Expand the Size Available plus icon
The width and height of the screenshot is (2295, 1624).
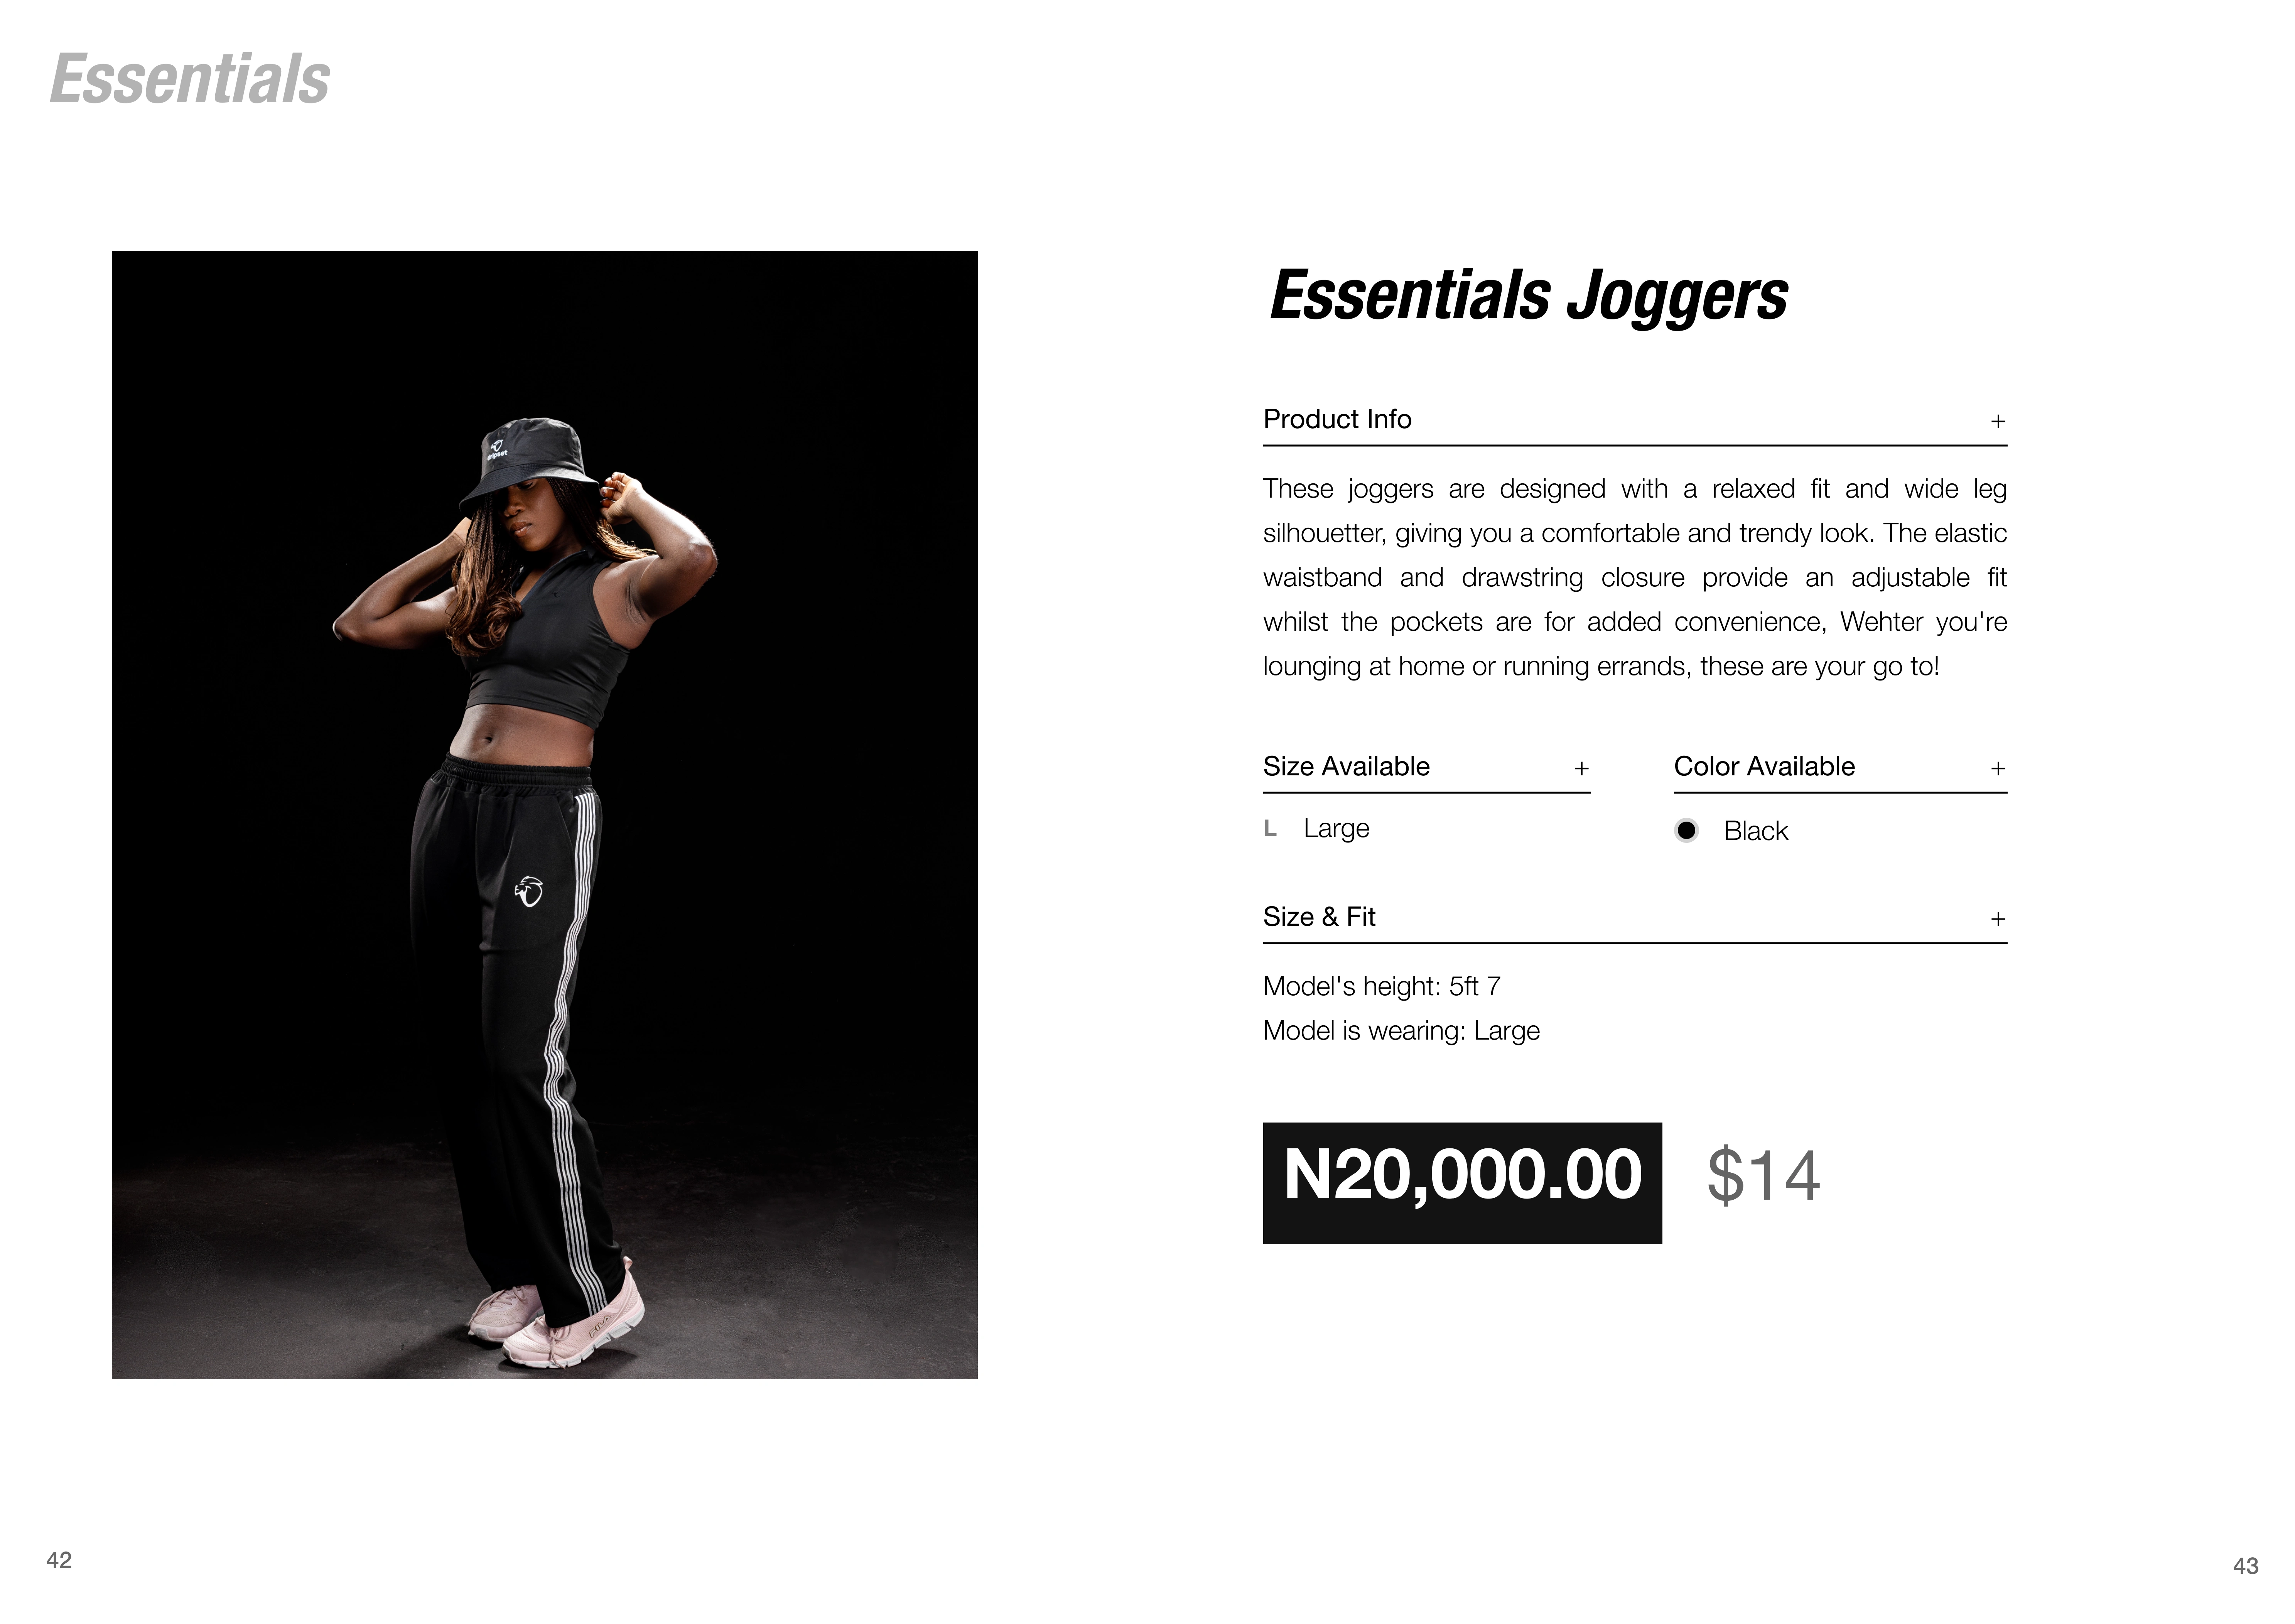1581,768
